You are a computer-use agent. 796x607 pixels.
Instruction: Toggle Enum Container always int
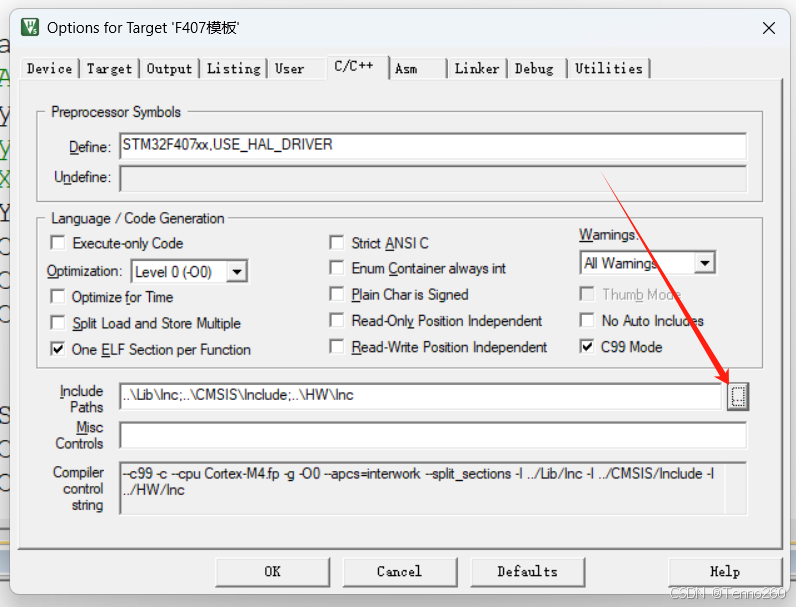point(337,267)
